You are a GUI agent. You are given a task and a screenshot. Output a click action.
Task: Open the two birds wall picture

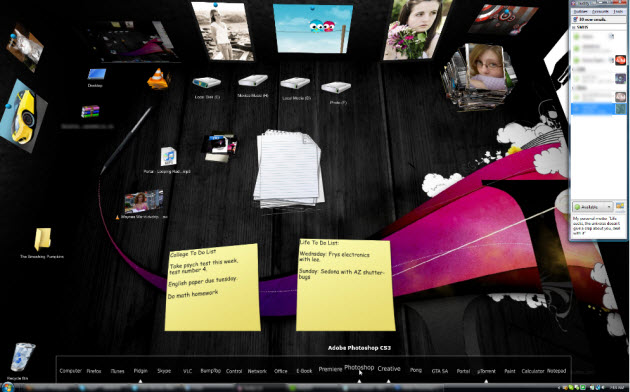point(313,28)
